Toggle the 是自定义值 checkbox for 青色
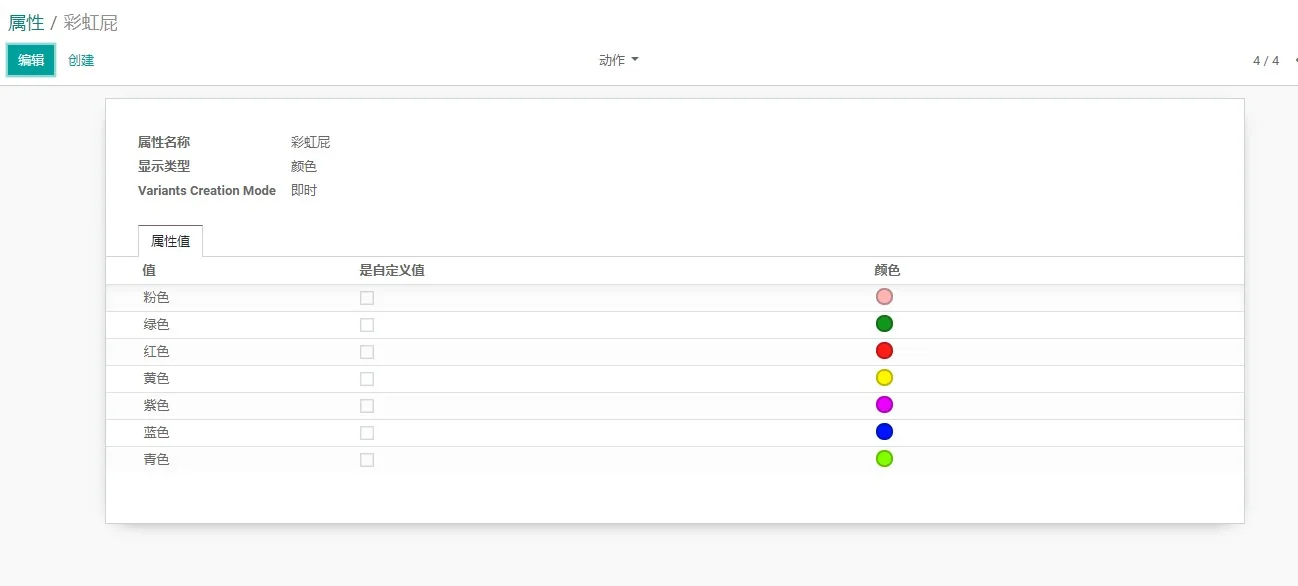The image size is (1298, 586). pyautogui.click(x=366, y=459)
